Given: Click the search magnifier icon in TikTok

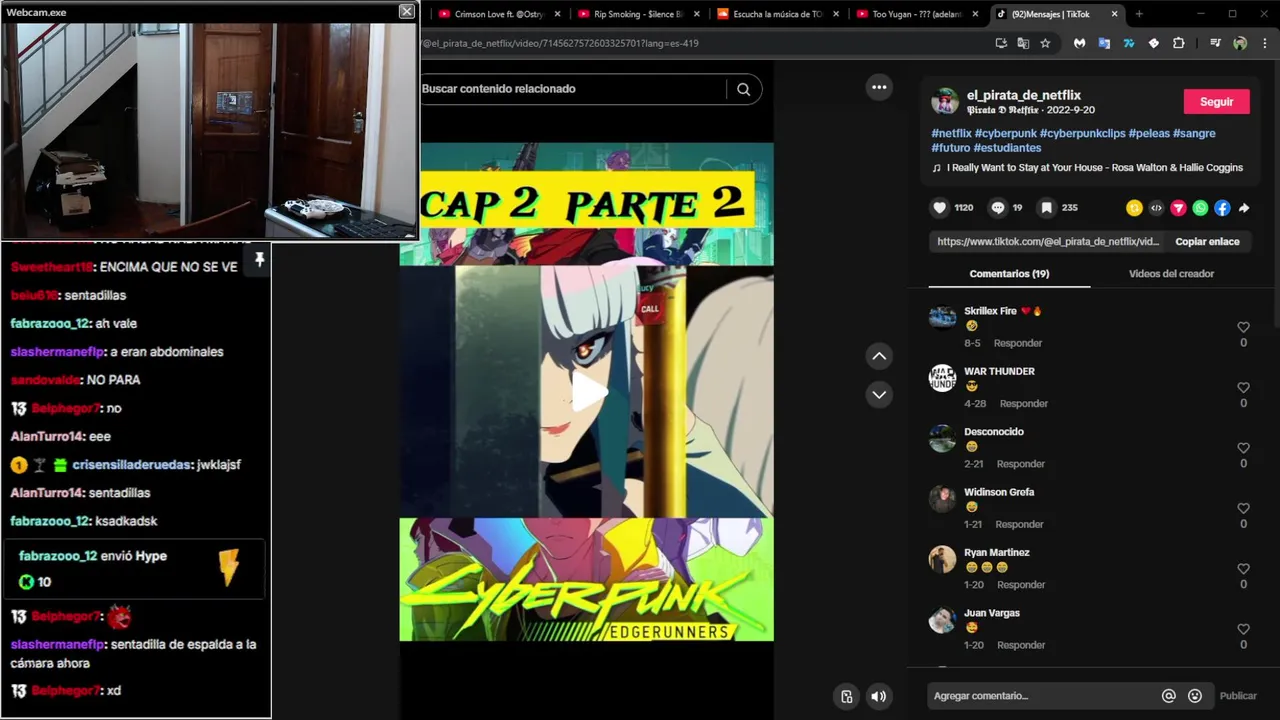Looking at the screenshot, I should point(743,89).
